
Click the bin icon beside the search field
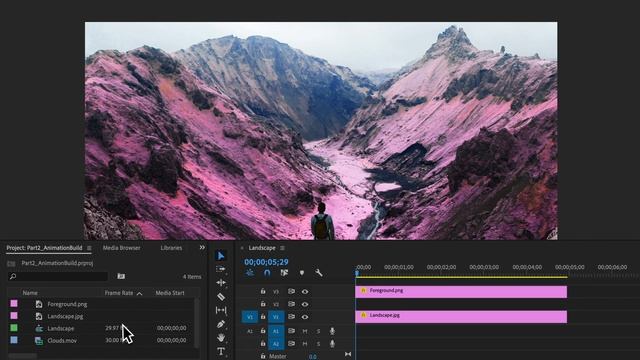coord(121,276)
